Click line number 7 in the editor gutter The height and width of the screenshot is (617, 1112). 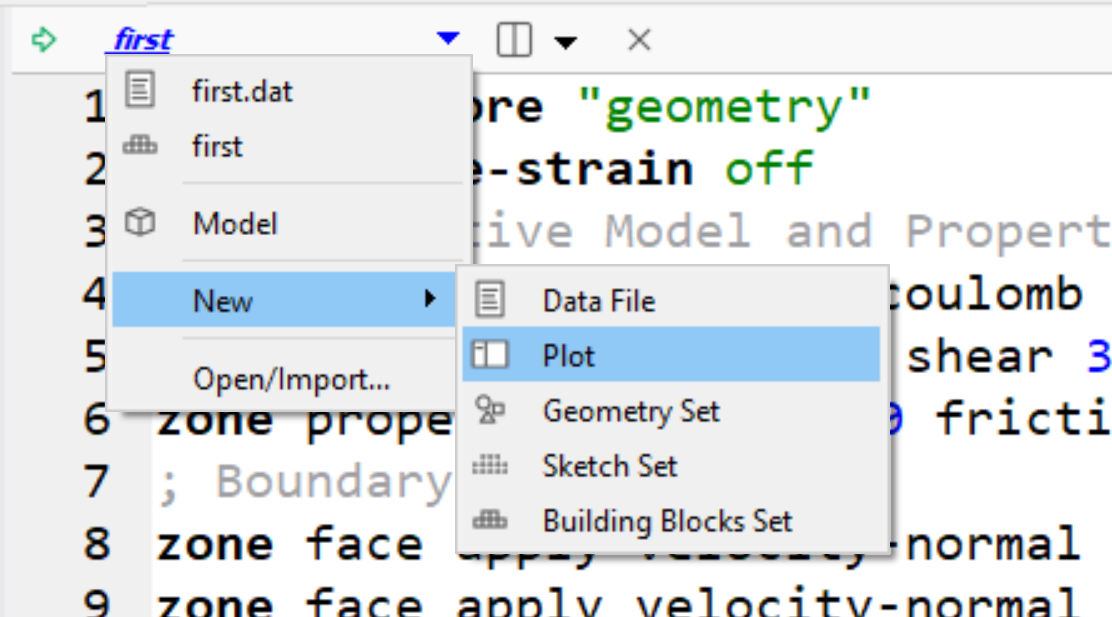coord(94,482)
